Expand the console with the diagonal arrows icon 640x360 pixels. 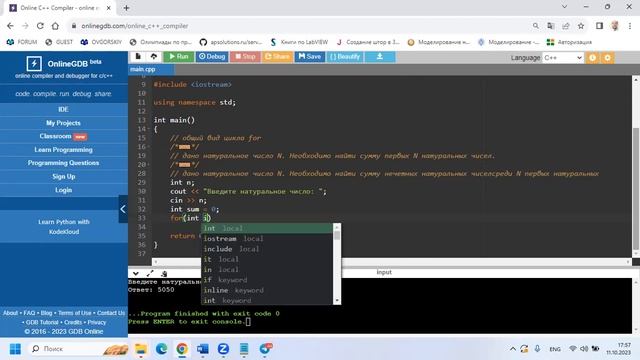pos(150,273)
